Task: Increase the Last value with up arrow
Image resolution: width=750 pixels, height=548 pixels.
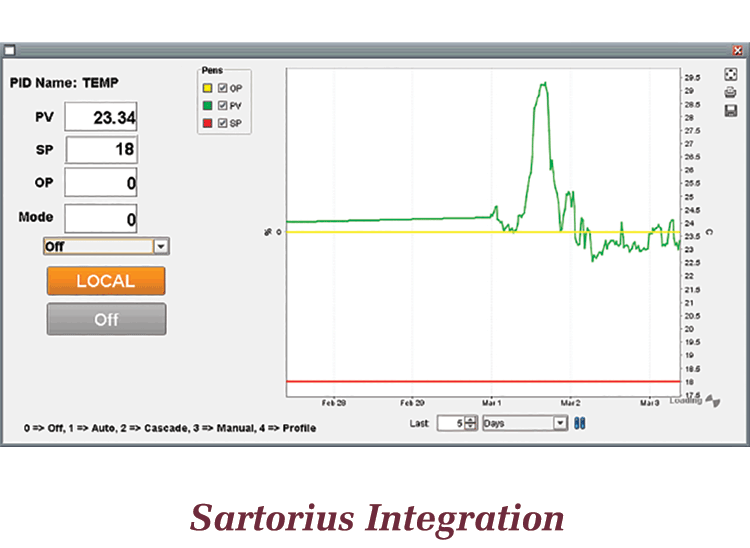Action: click(x=471, y=420)
